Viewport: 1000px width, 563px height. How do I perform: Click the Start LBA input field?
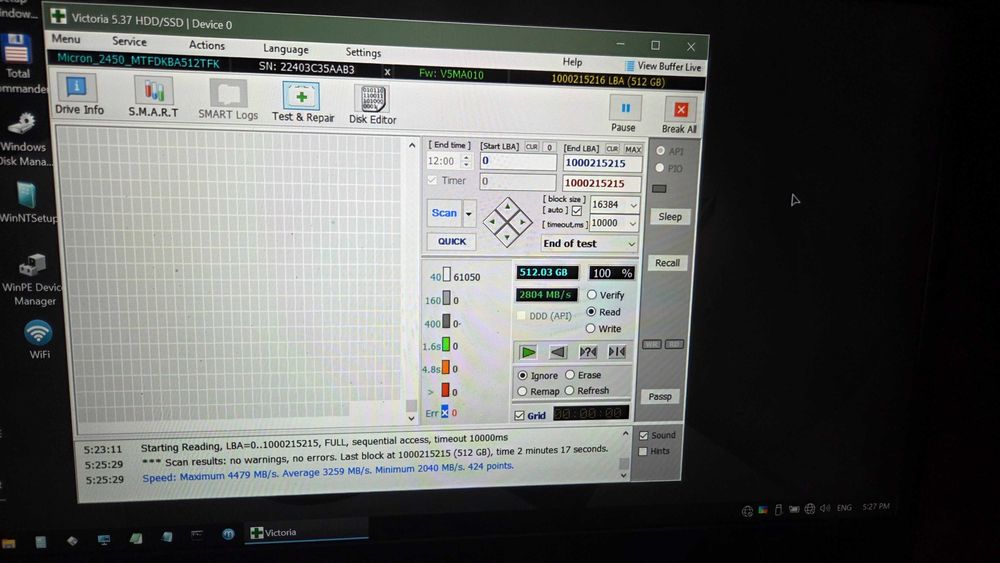click(518, 161)
